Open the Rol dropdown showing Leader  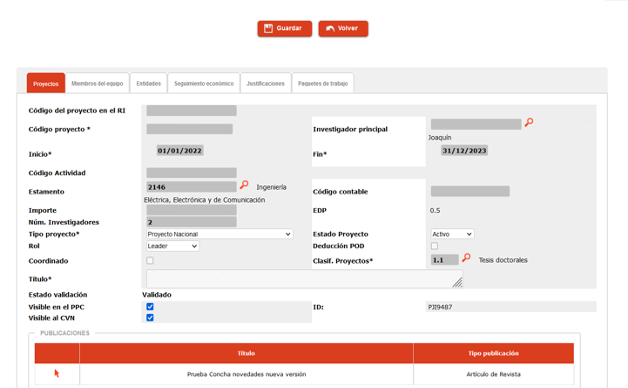point(173,246)
